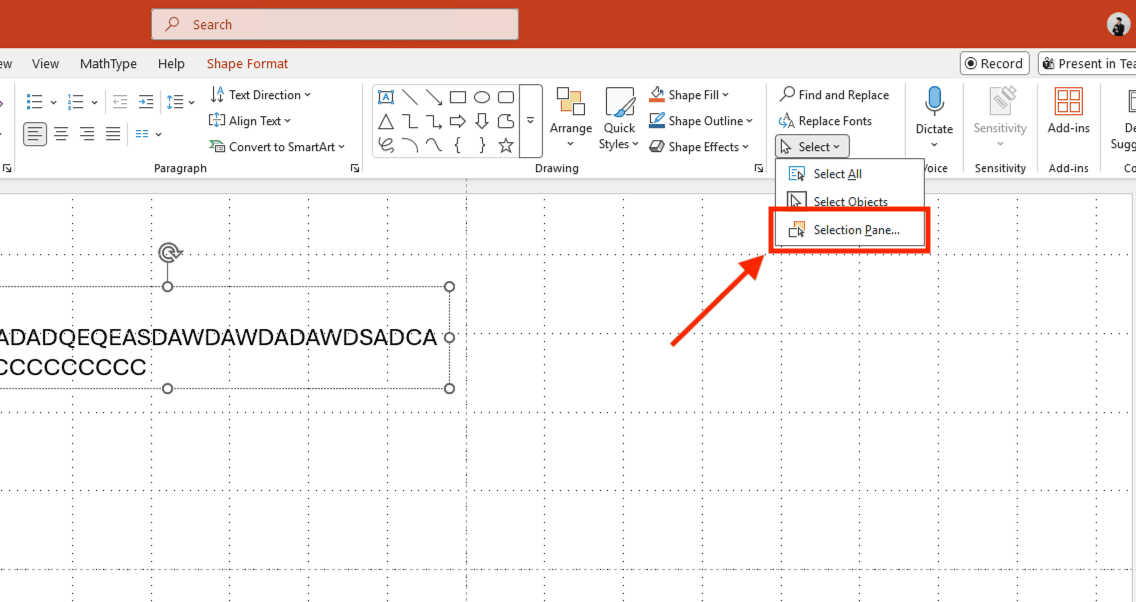Expand the shapes gallery more arrow
This screenshot has width=1136, height=602.
(x=530, y=121)
